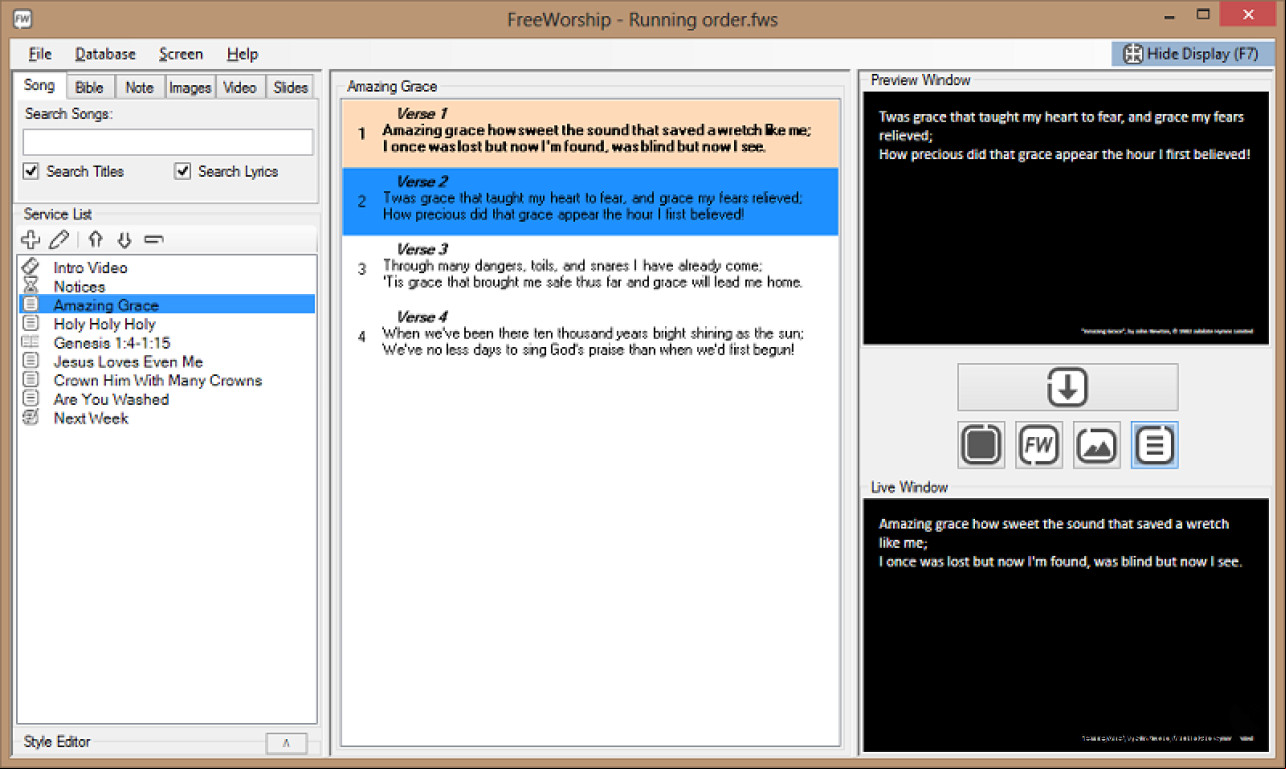Switch to the Video tab

(x=240, y=87)
